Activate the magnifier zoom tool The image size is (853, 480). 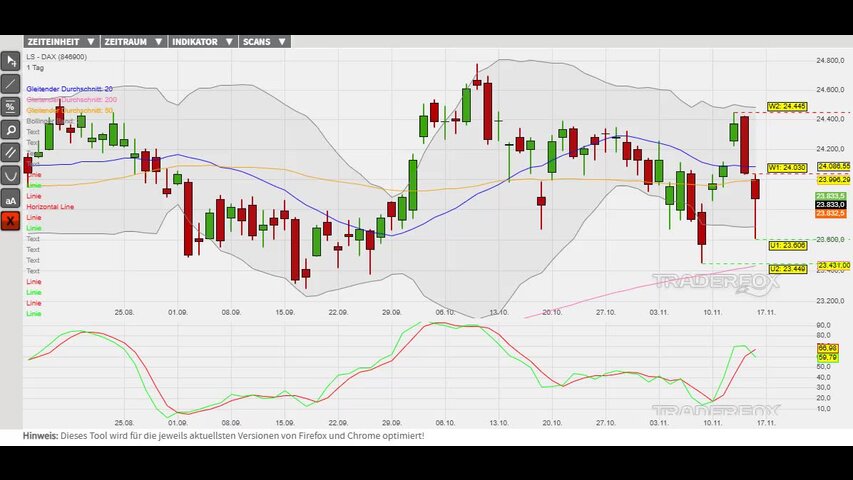tap(11, 129)
